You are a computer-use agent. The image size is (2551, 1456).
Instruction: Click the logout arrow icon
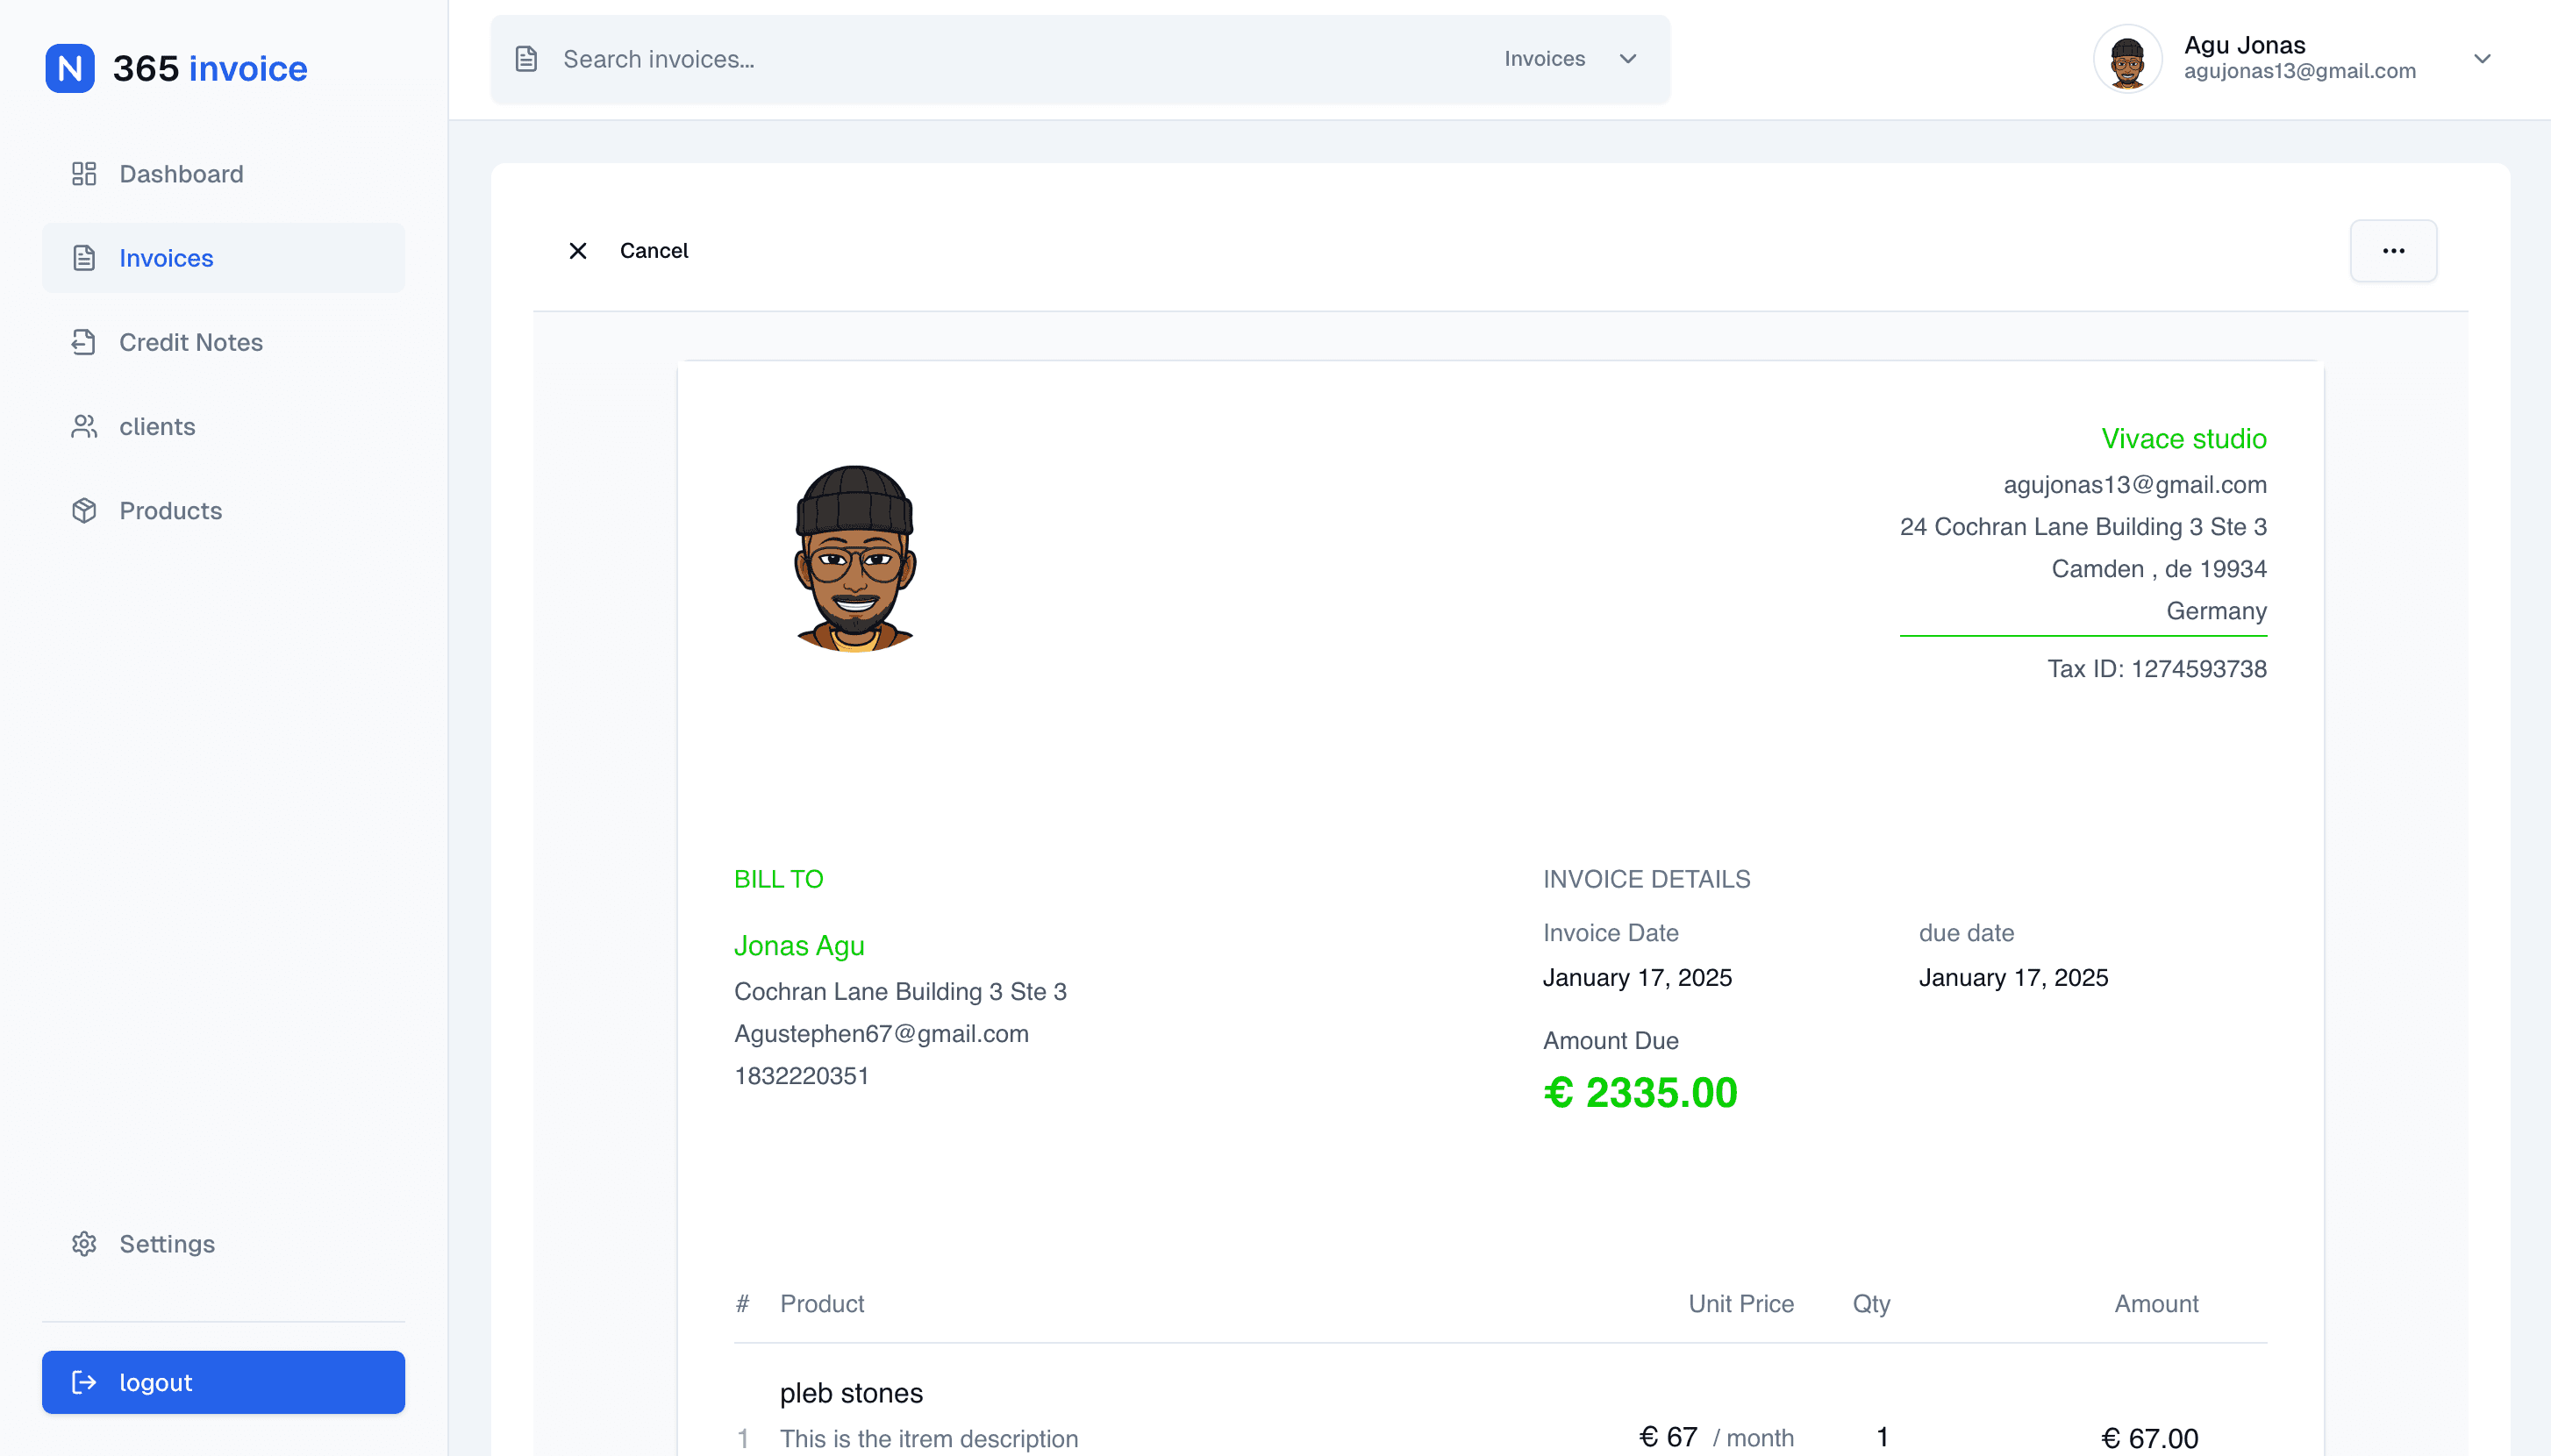tap(84, 1382)
